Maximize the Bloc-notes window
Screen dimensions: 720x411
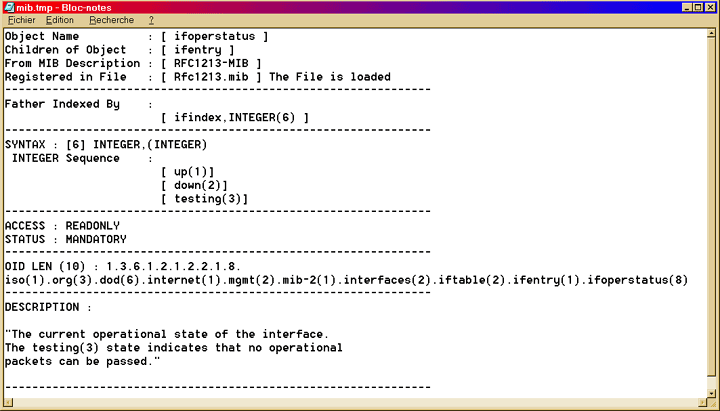[x=699, y=6]
